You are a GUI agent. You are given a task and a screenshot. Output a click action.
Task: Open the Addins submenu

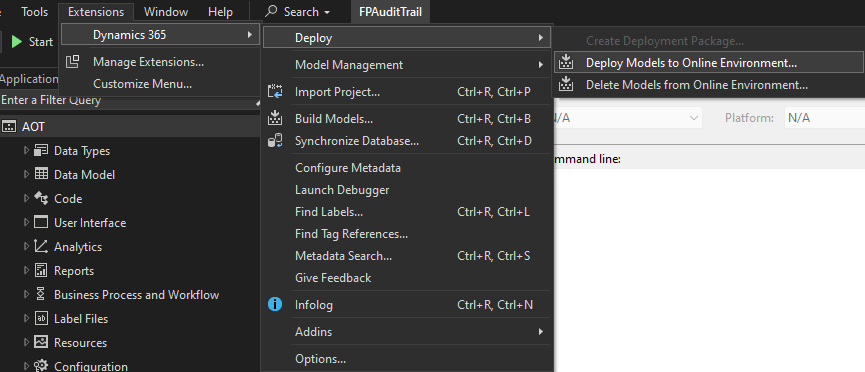click(407, 332)
